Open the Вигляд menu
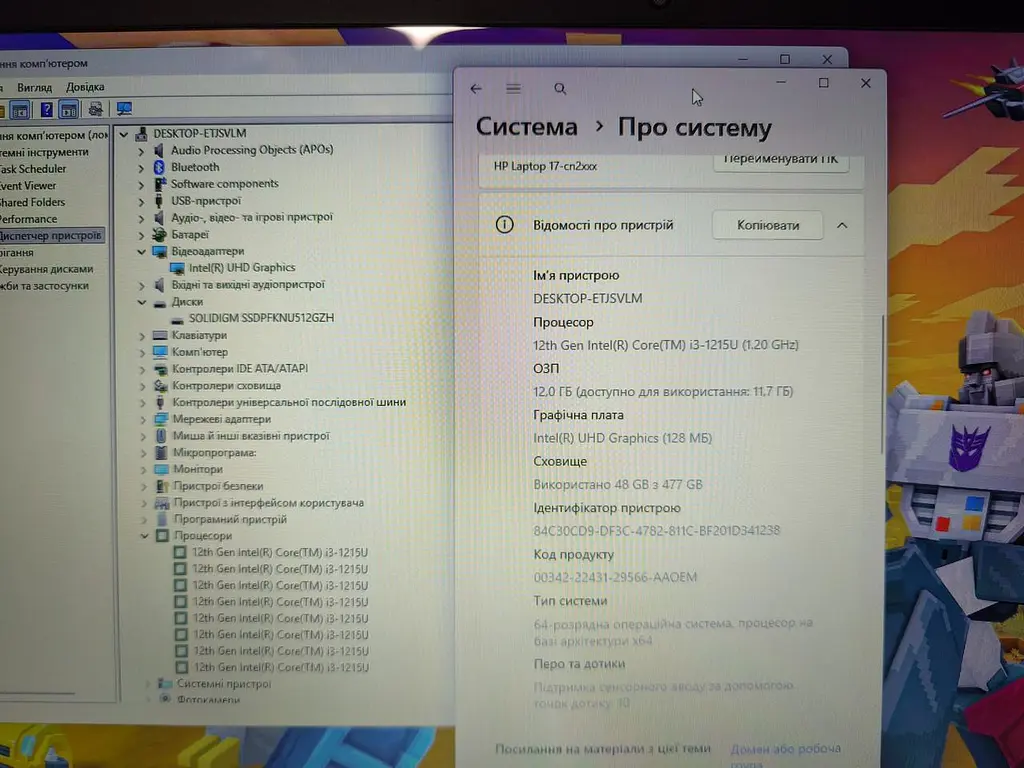Image resolution: width=1024 pixels, height=768 pixels. (35, 87)
